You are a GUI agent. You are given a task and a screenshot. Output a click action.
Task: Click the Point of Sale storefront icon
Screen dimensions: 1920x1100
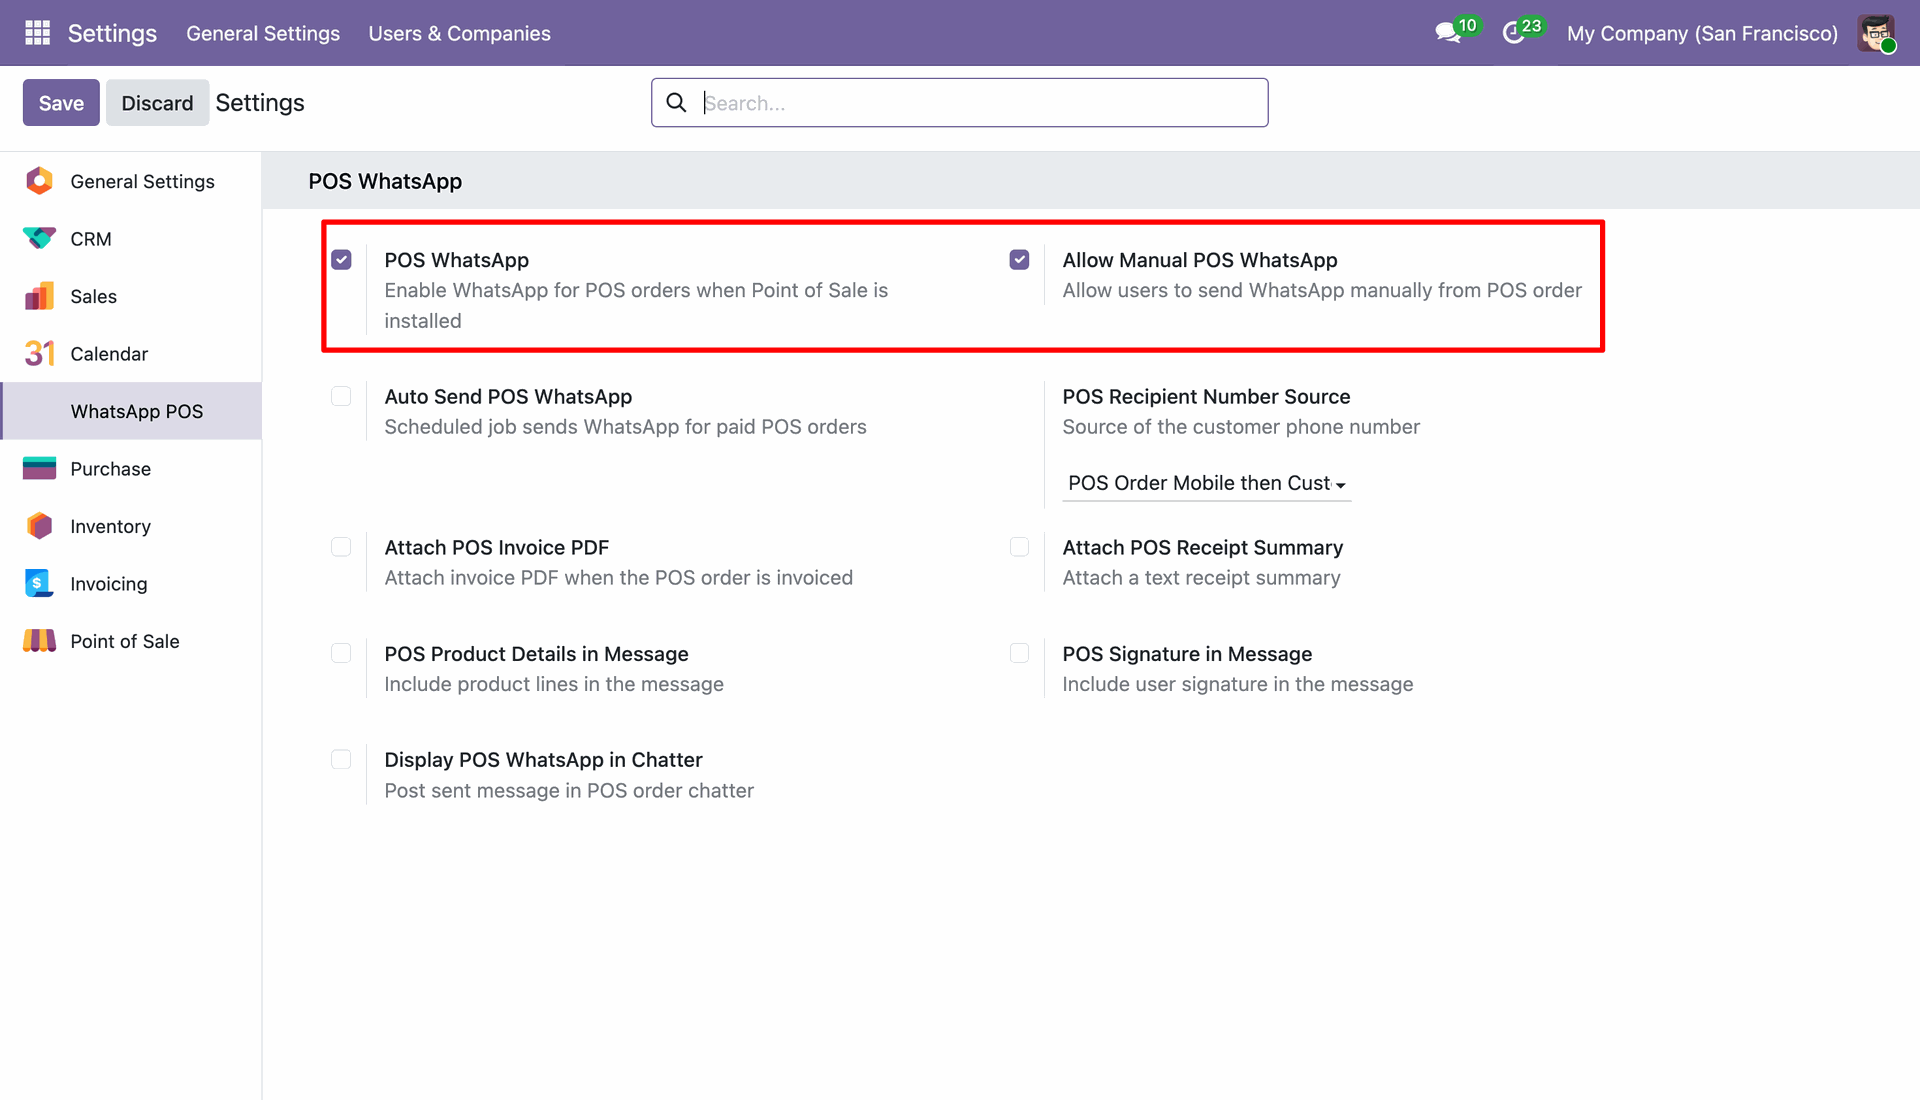click(39, 641)
